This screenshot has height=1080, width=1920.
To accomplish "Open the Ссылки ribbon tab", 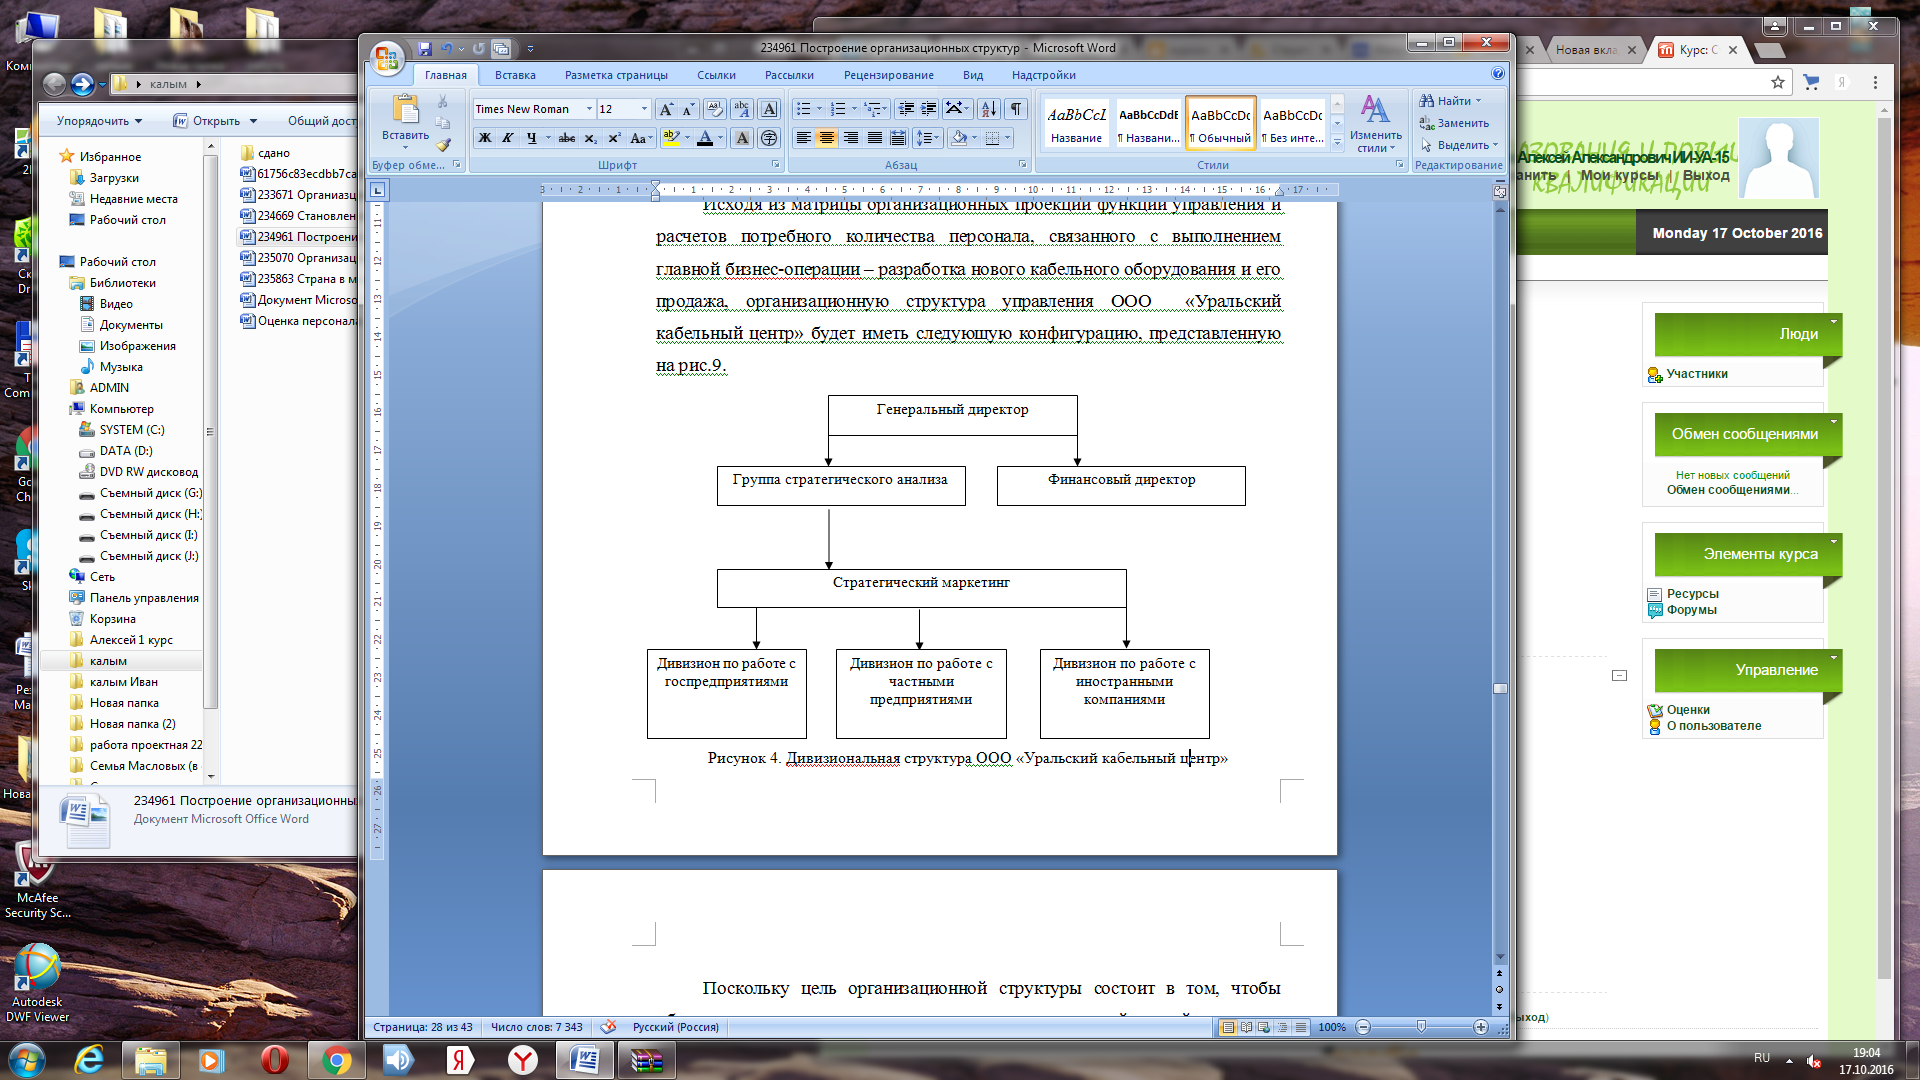I will click(x=716, y=75).
